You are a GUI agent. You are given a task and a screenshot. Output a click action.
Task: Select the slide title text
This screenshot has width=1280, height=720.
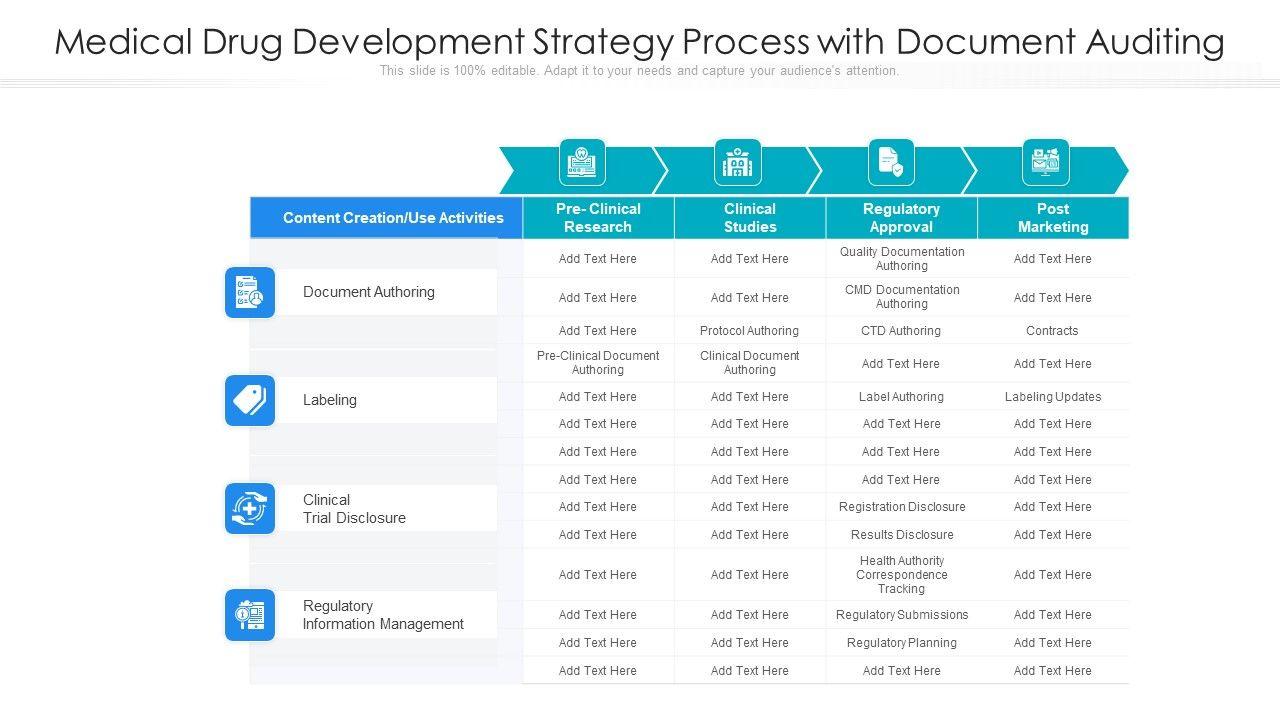click(640, 42)
